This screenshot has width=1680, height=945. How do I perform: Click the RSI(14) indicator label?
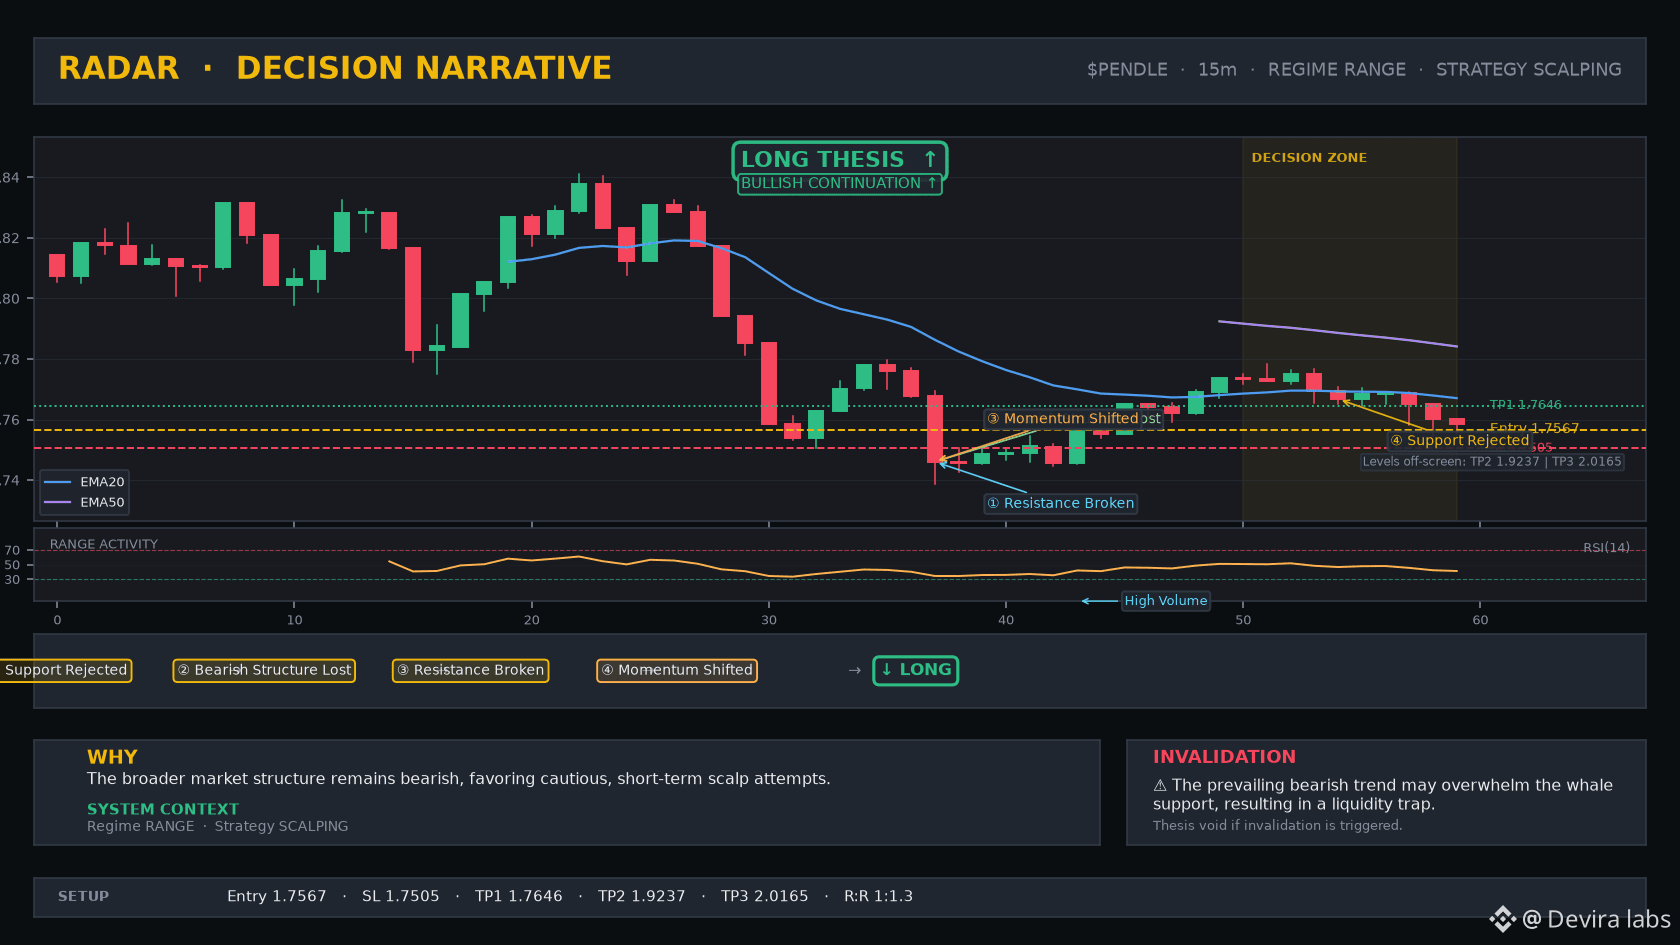1606,548
